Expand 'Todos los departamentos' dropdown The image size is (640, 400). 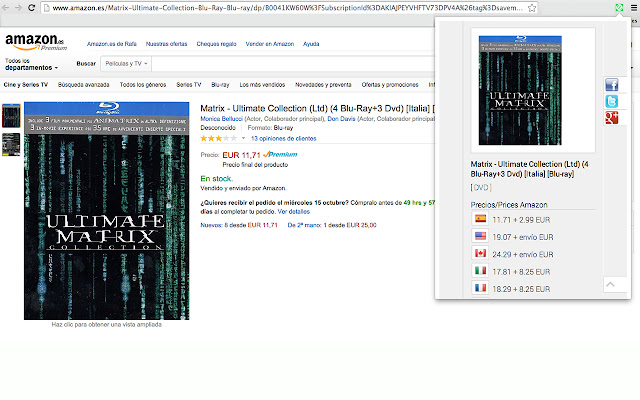[x=30, y=67]
